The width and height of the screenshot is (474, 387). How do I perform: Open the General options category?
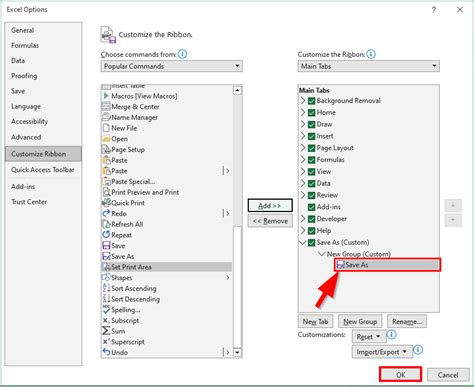(x=23, y=30)
